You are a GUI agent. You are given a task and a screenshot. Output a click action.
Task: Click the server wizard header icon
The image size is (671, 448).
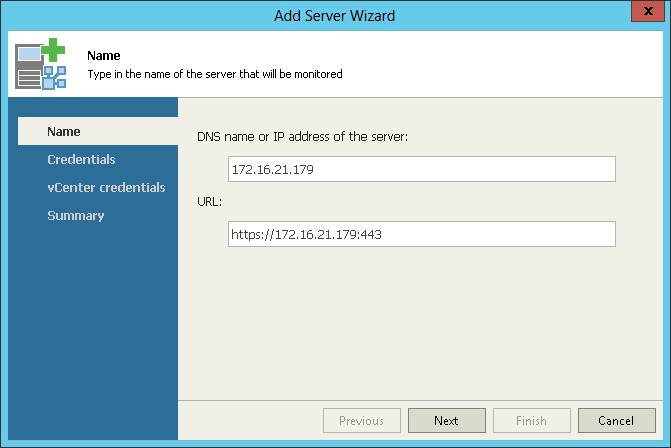41,64
